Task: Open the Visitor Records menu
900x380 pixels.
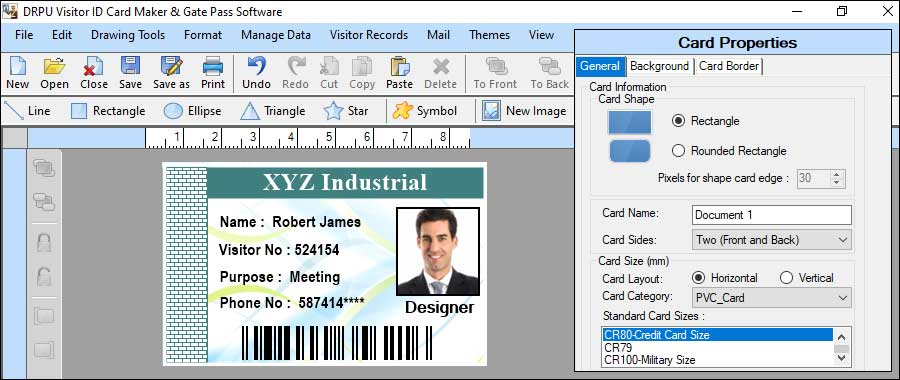Action: [x=369, y=35]
